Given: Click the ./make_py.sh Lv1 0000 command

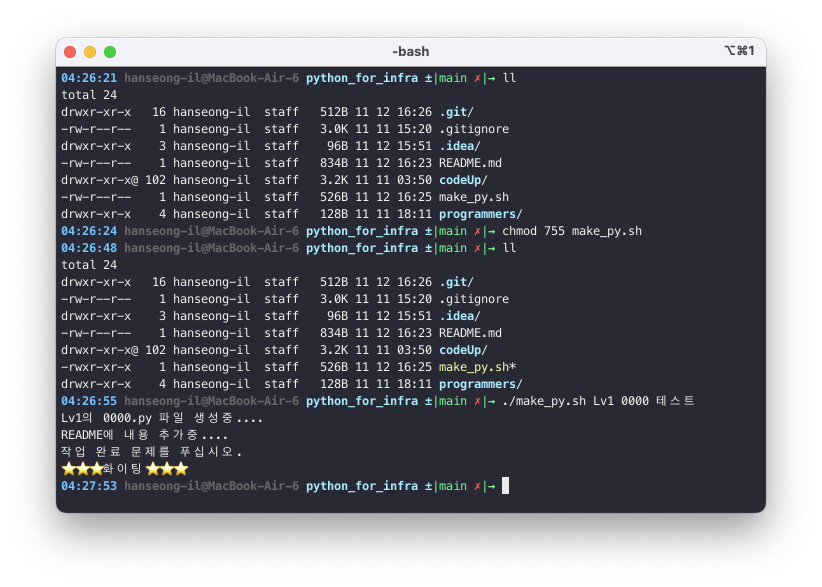Looking at the screenshot, I should [x=598, y=401].
